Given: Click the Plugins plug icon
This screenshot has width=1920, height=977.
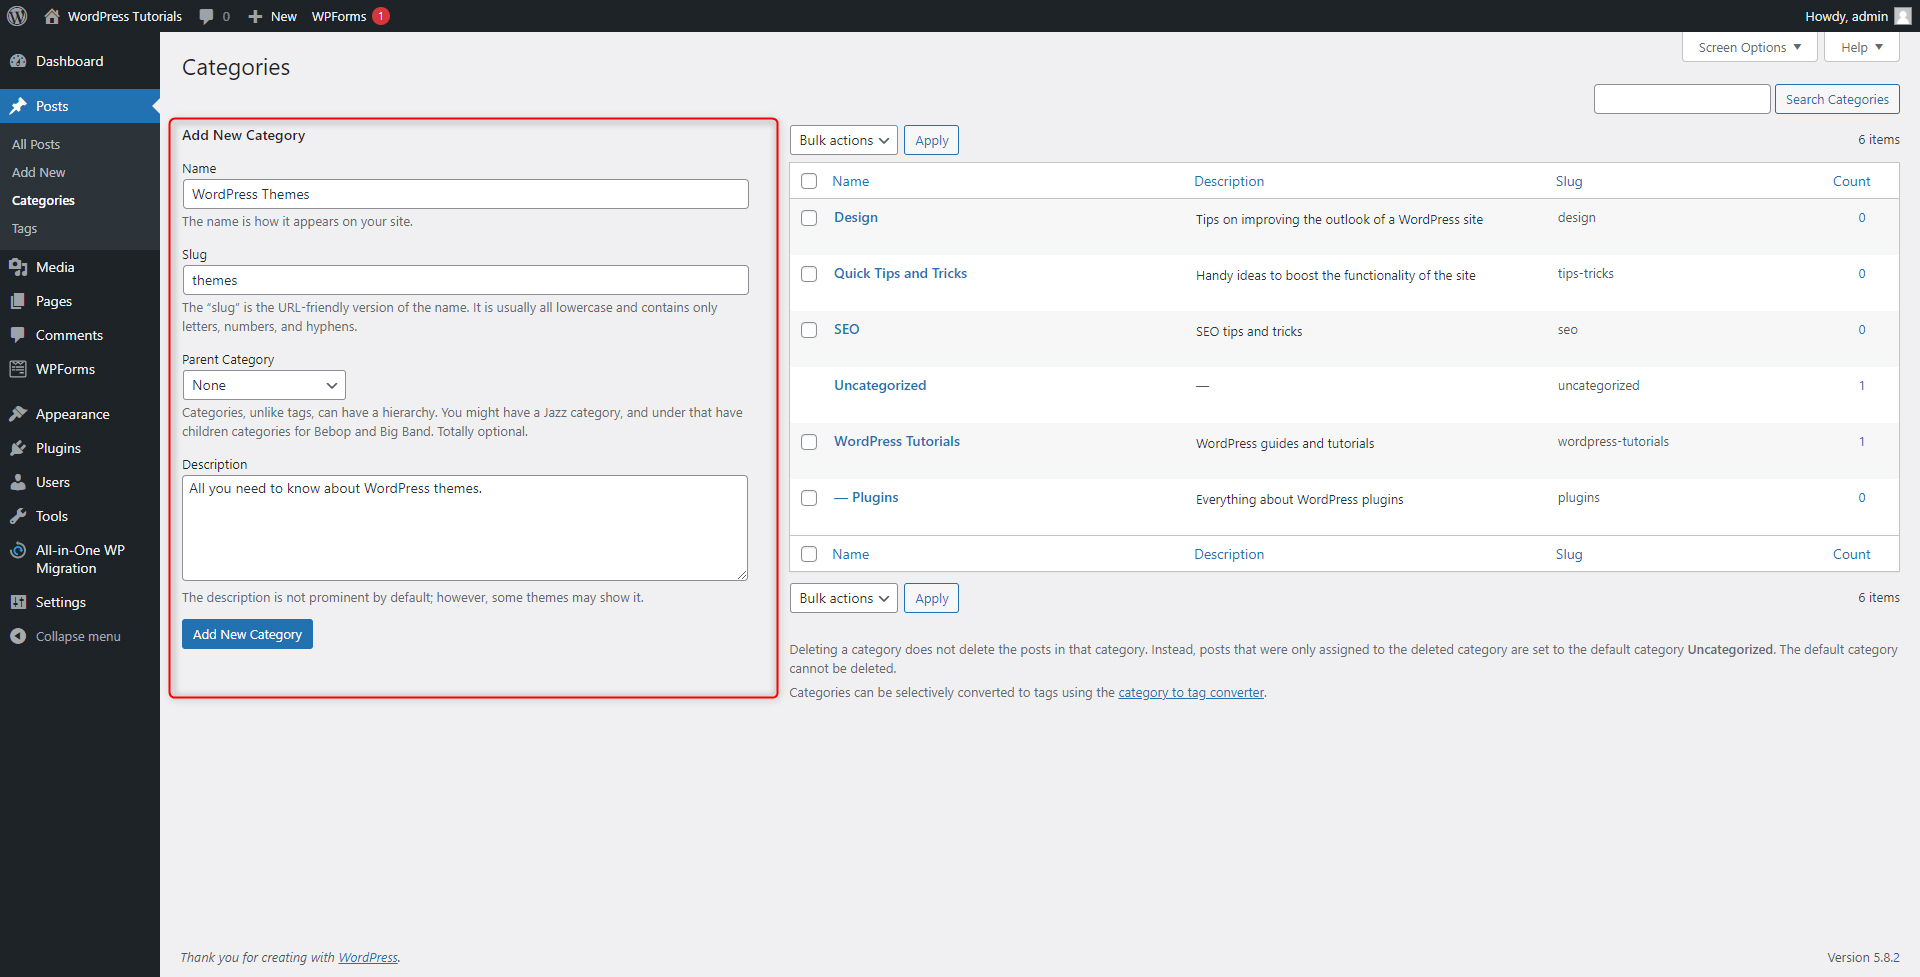Looking at the screenshot, I should coord(18,448).
